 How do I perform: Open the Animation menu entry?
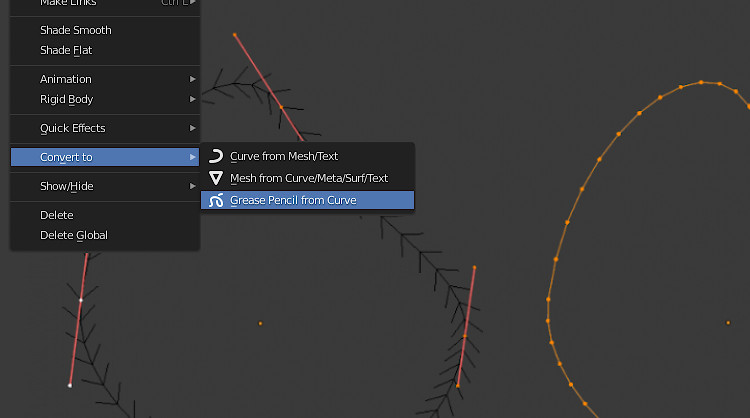click(x=66, y=79)
